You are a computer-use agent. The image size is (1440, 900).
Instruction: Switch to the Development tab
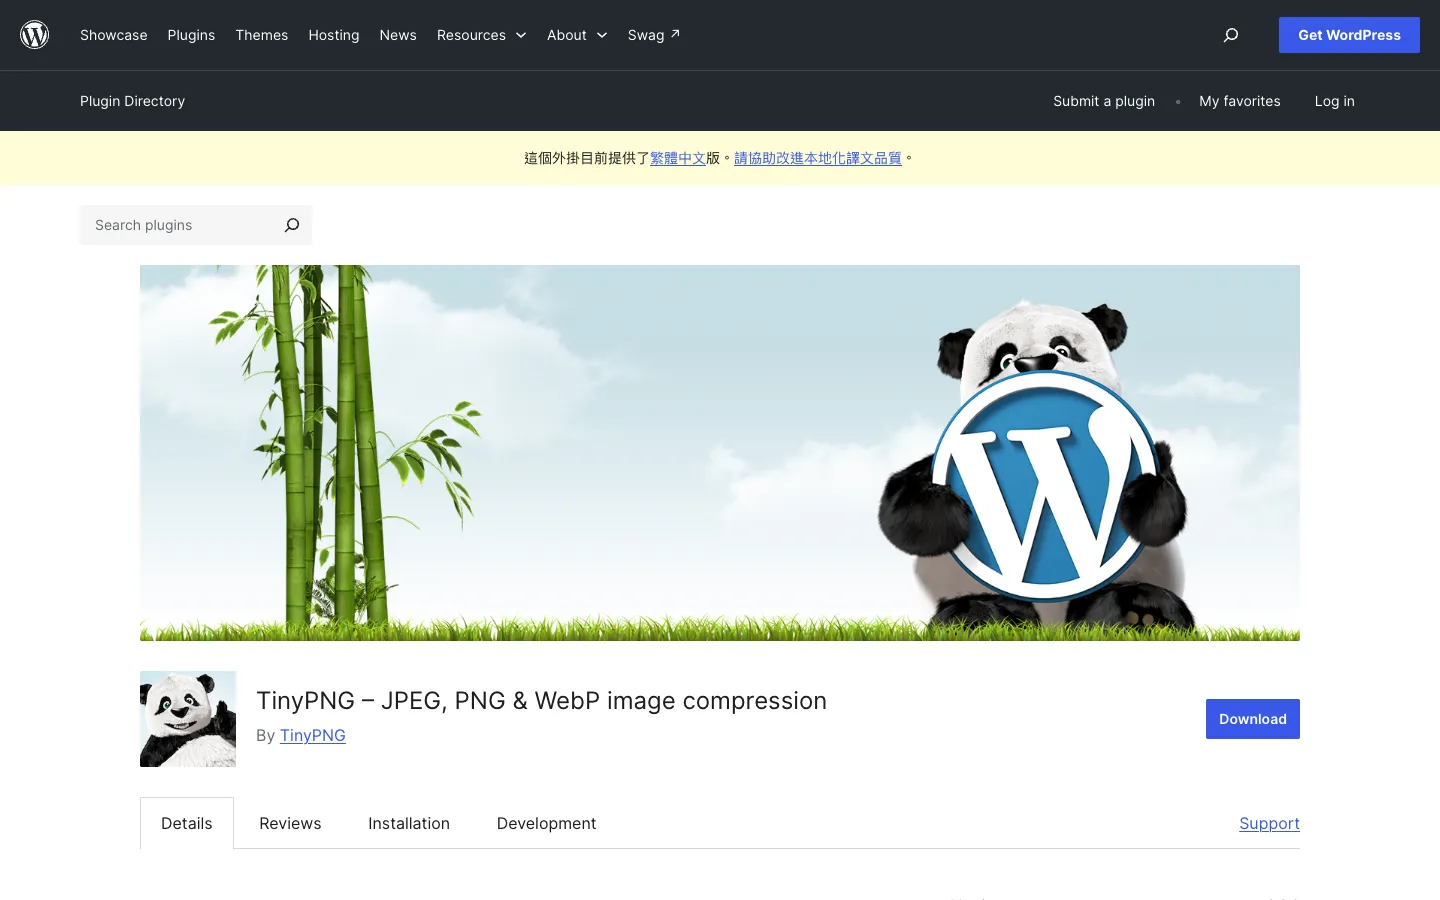click(546, 823)
